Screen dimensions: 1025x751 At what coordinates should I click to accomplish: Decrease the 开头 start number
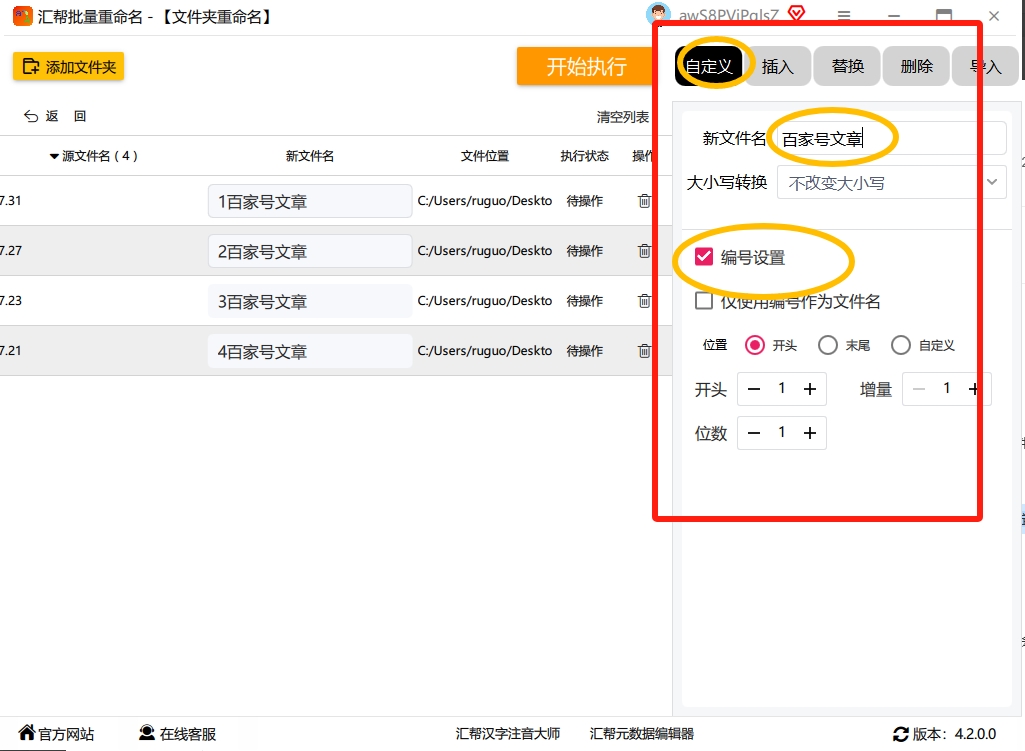pos(754,389)
